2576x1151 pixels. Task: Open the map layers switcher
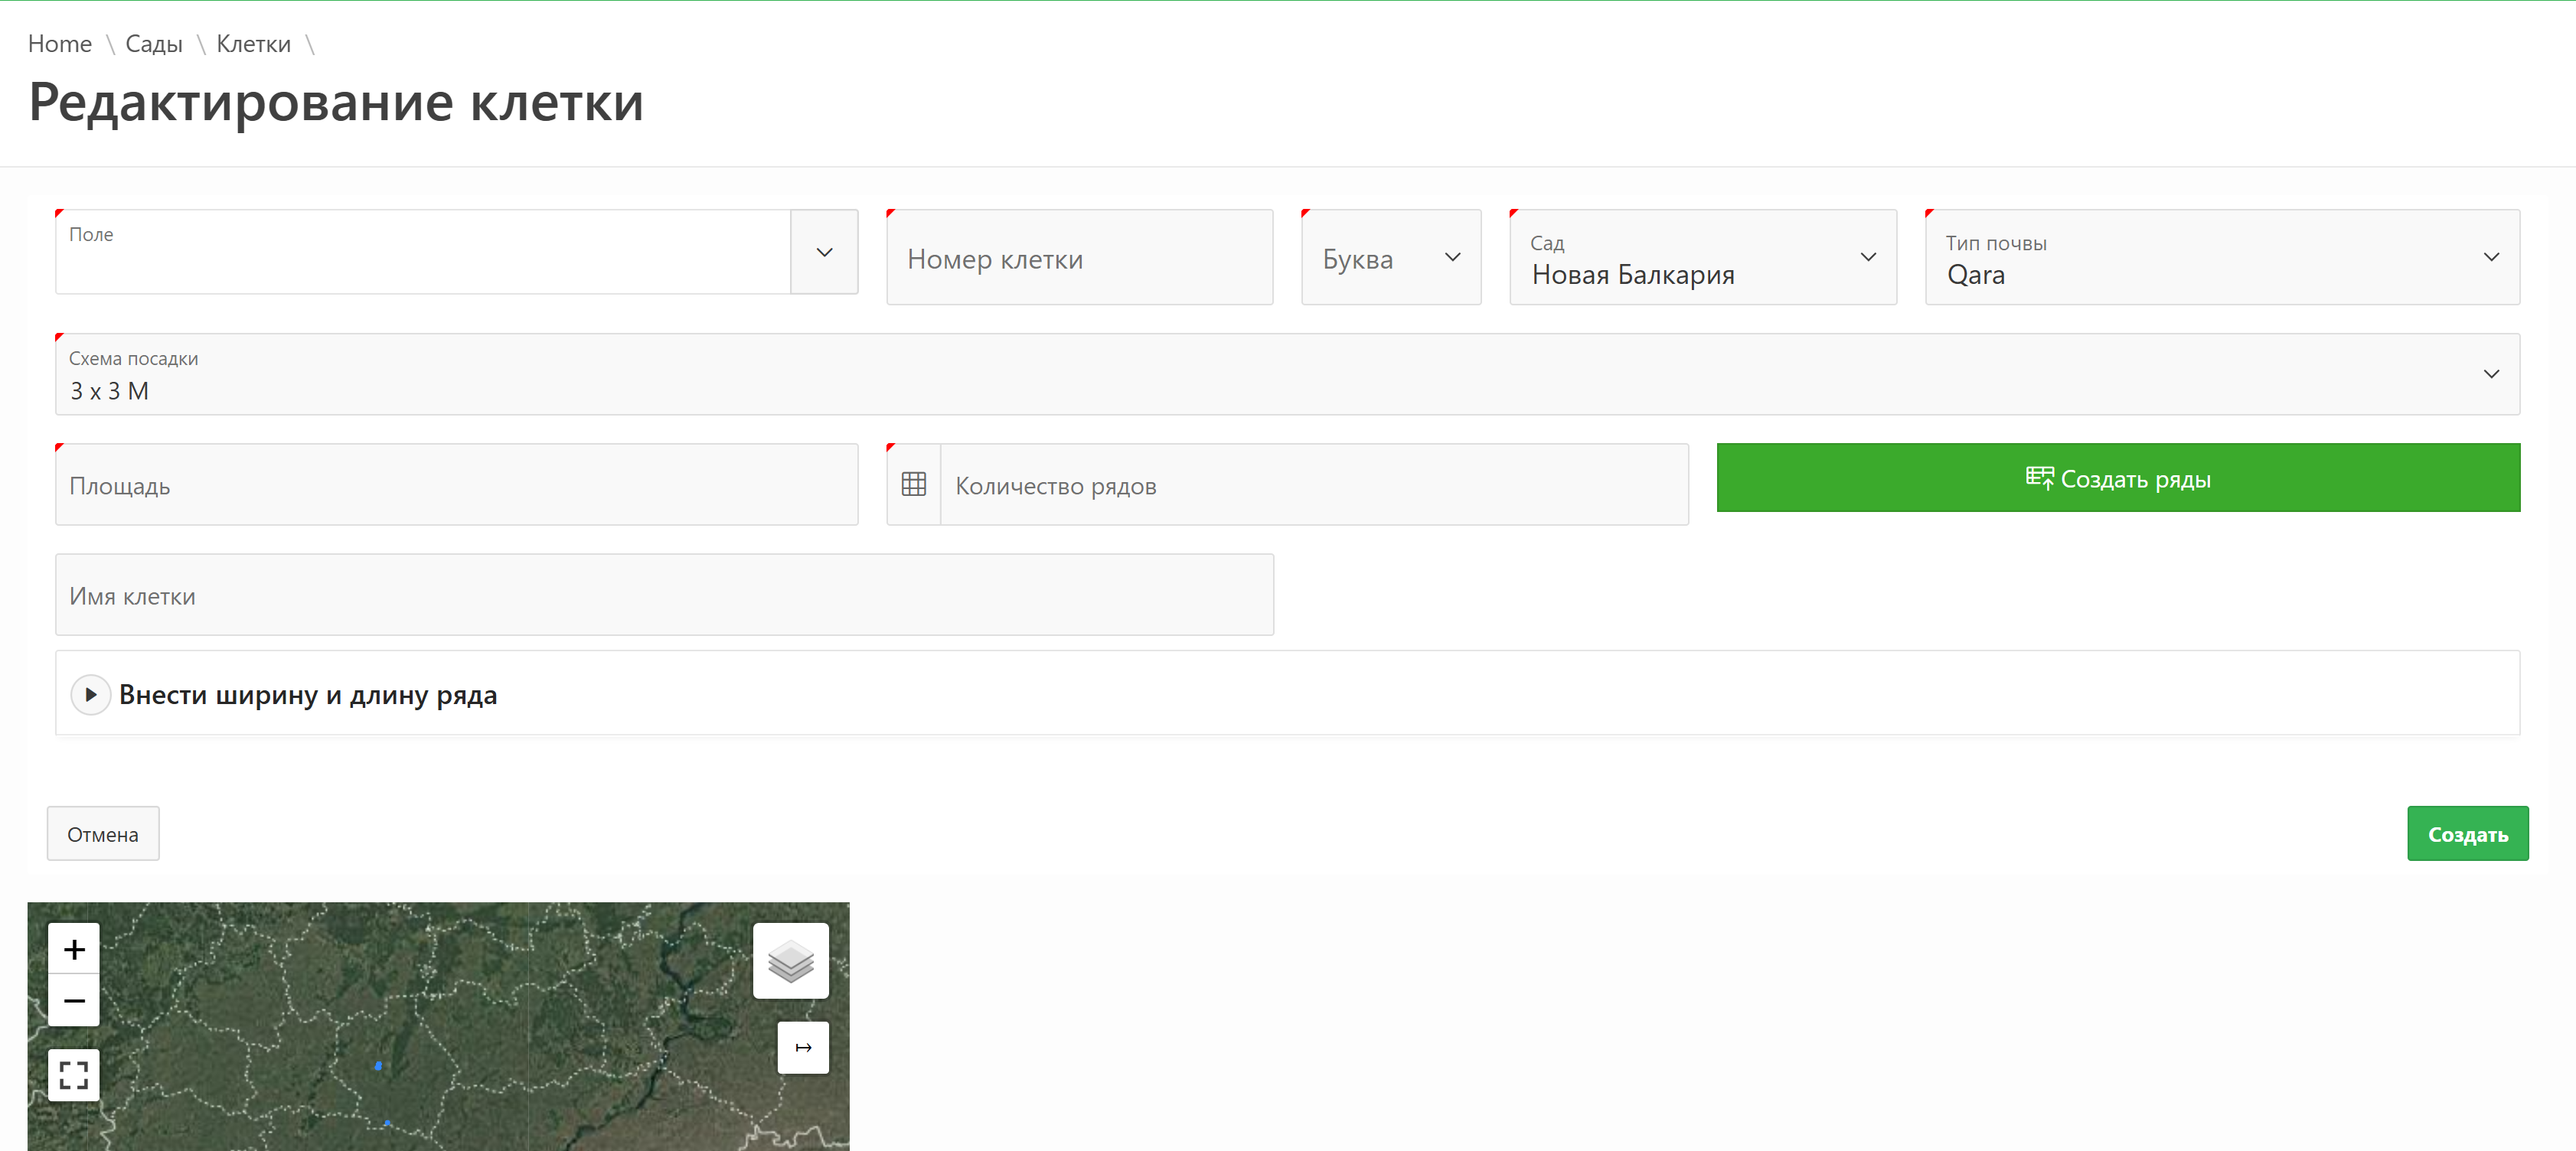790,961
